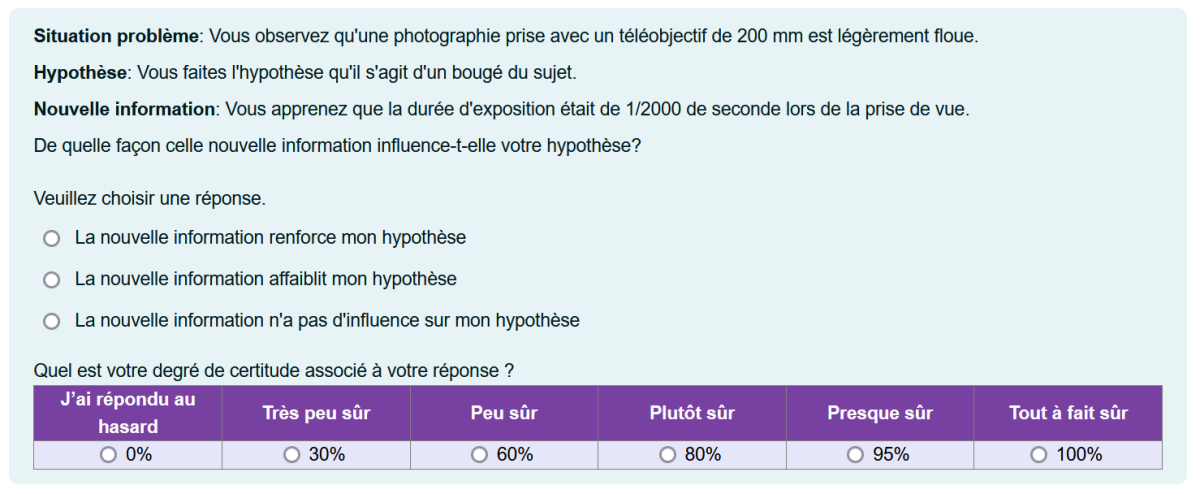Click the 'La nouvelle information affaiblit mon hypothèse' text
The height and width of the screenshot is (494, 1200).
point(265,279)
